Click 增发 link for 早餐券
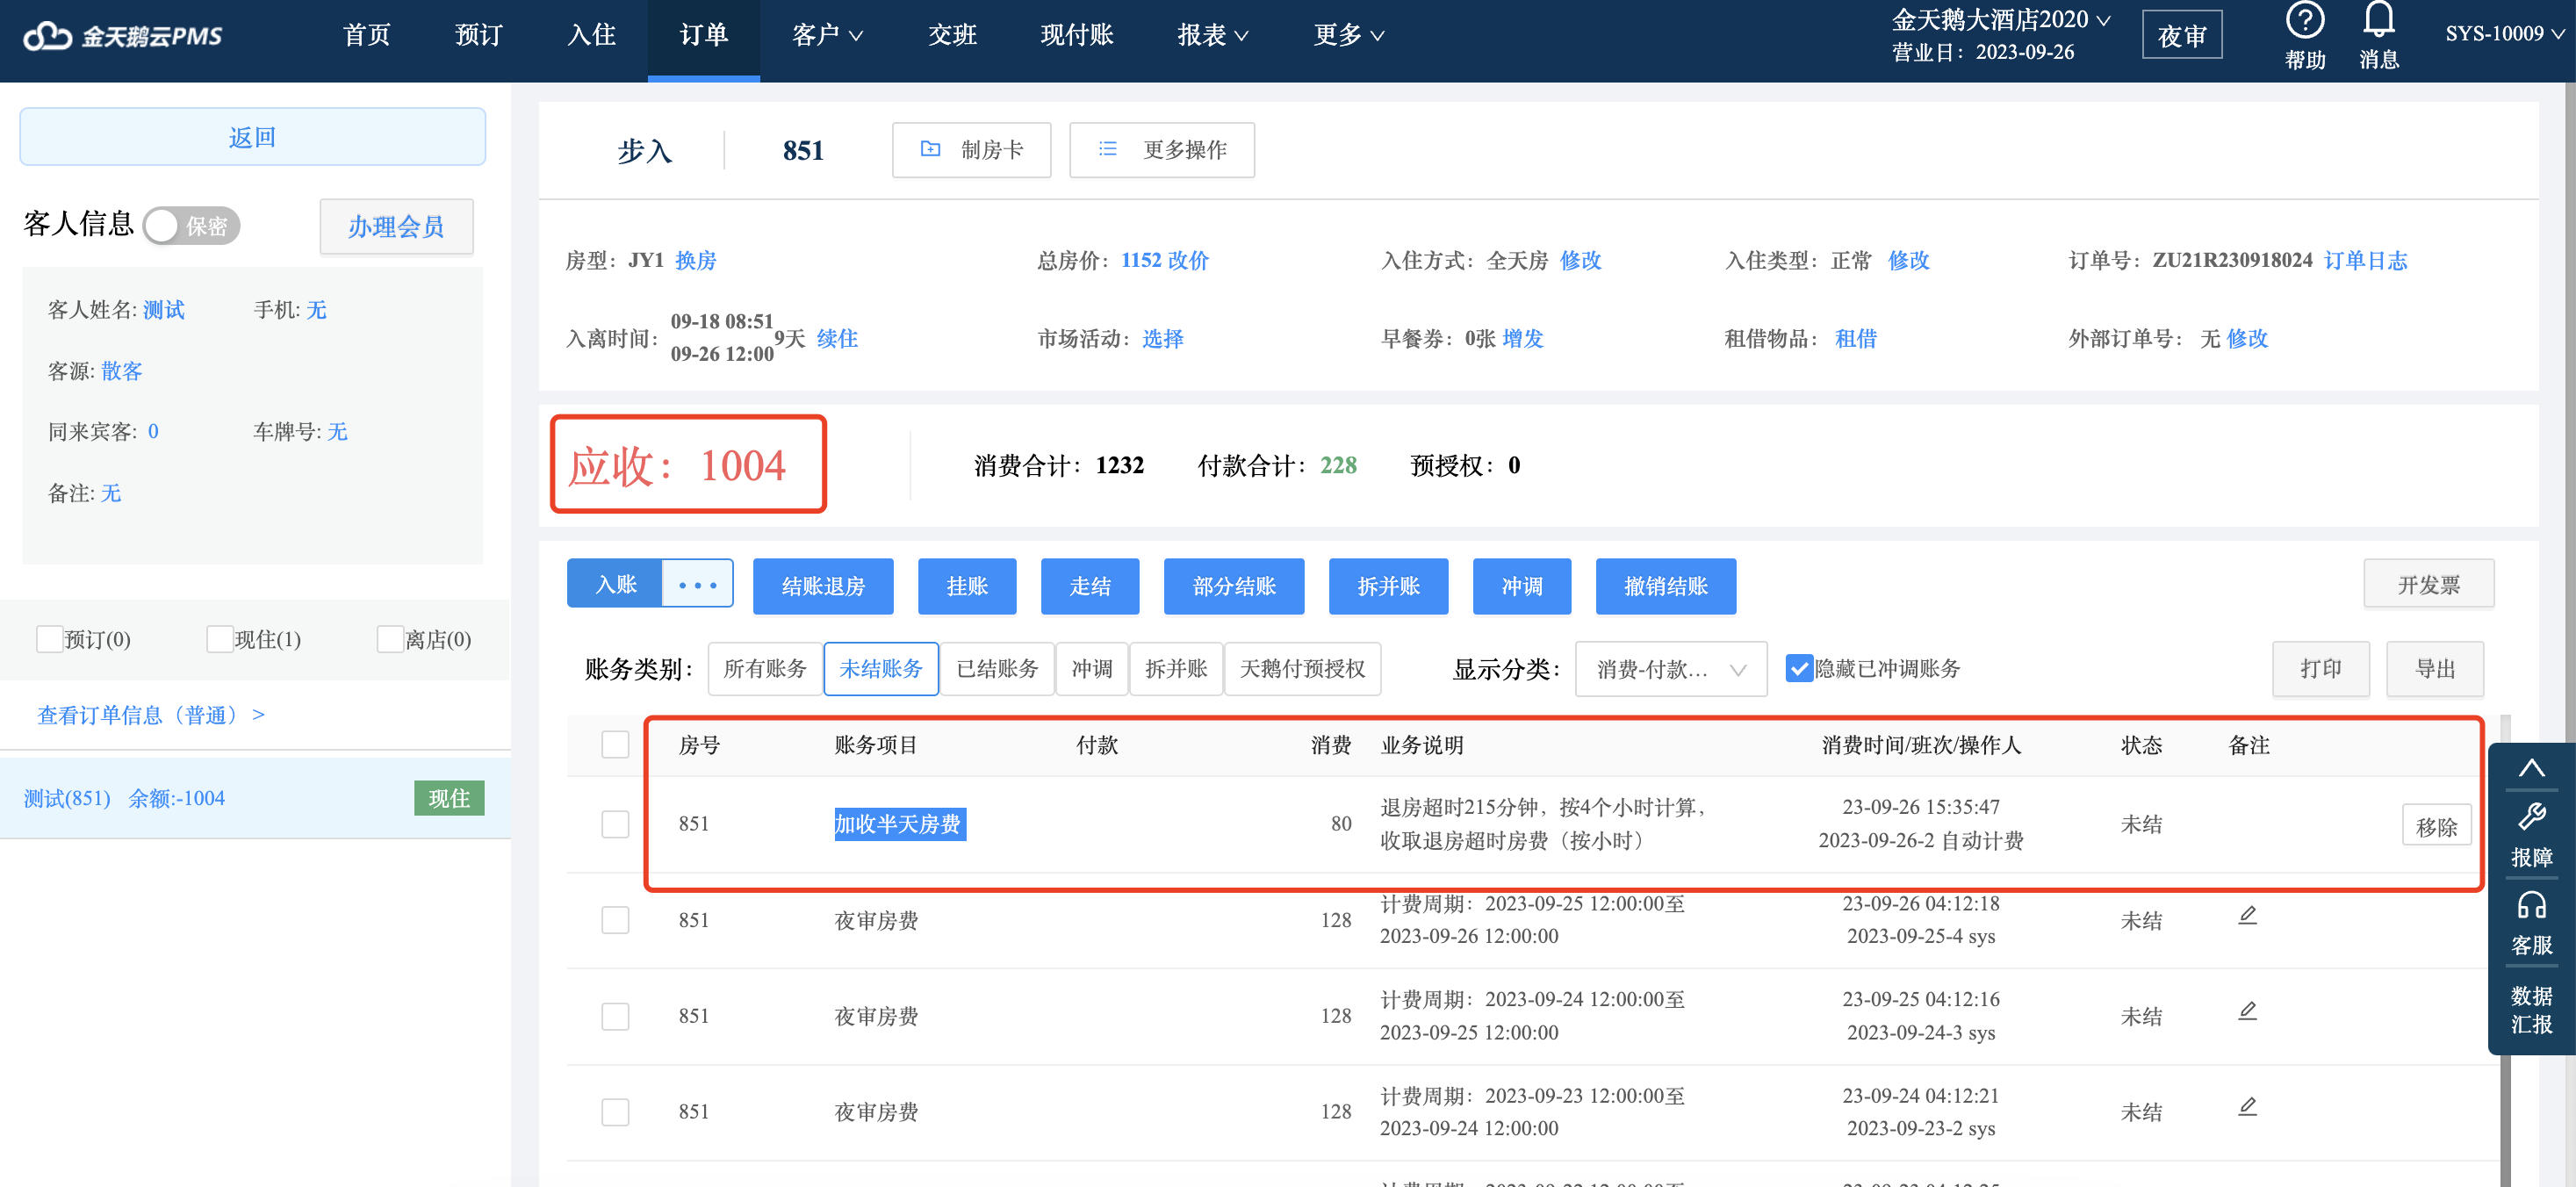This screenshot has width=2576, height=1187. [1522, 338]
